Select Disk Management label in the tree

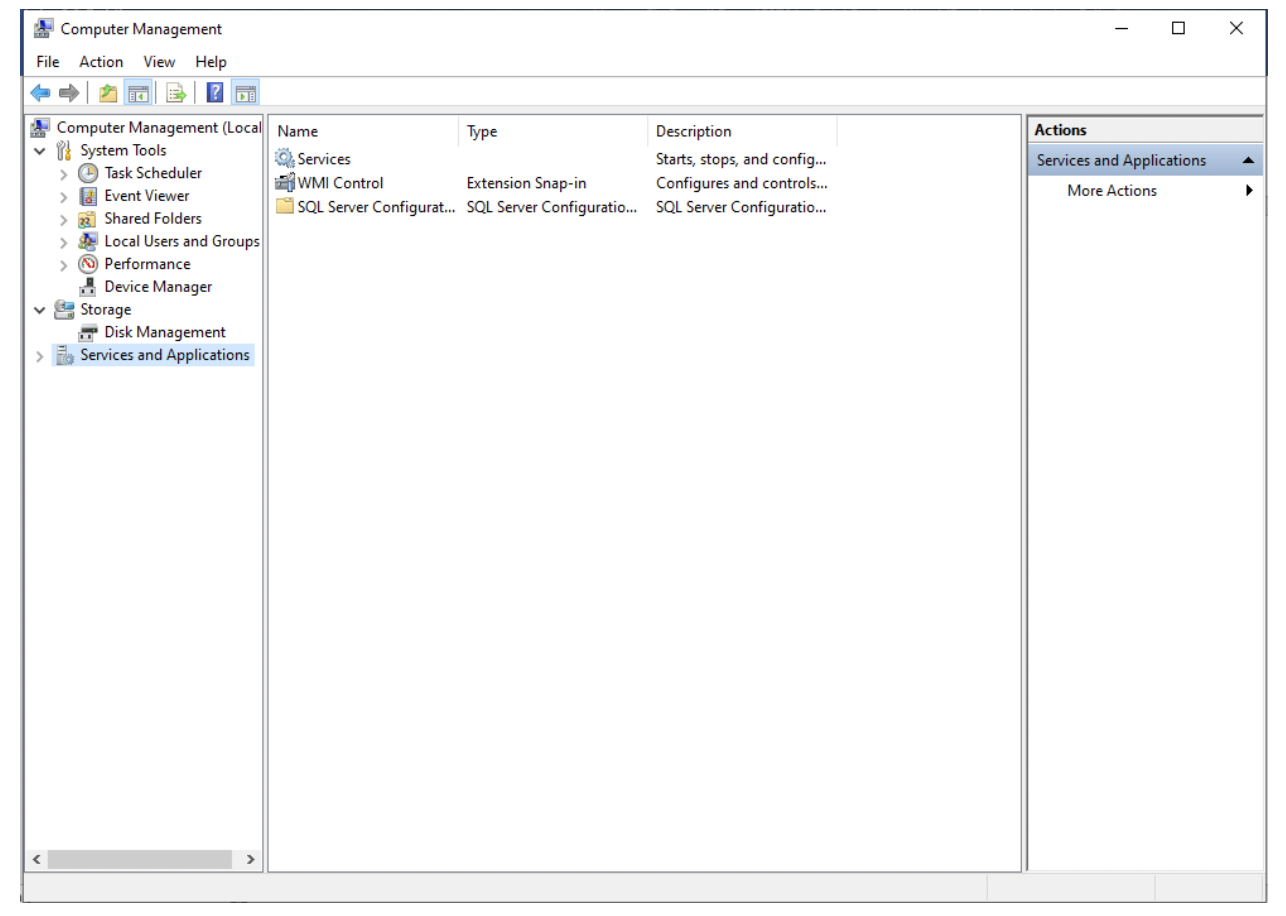coord(165,332)
